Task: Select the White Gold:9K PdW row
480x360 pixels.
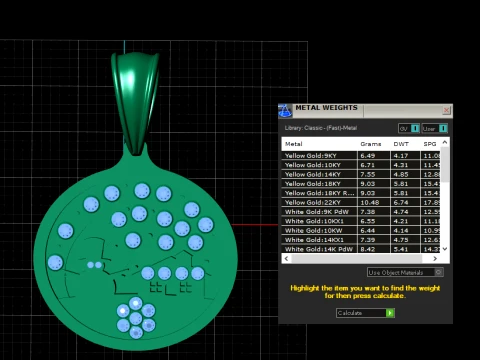Action: pos(361,212)
